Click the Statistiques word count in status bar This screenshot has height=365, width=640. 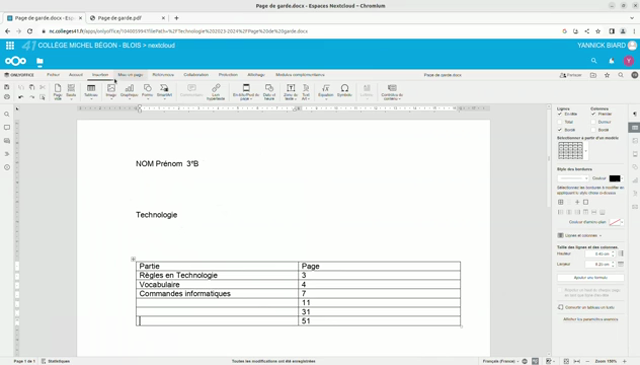pyautogui.click(x=56, y=361)
